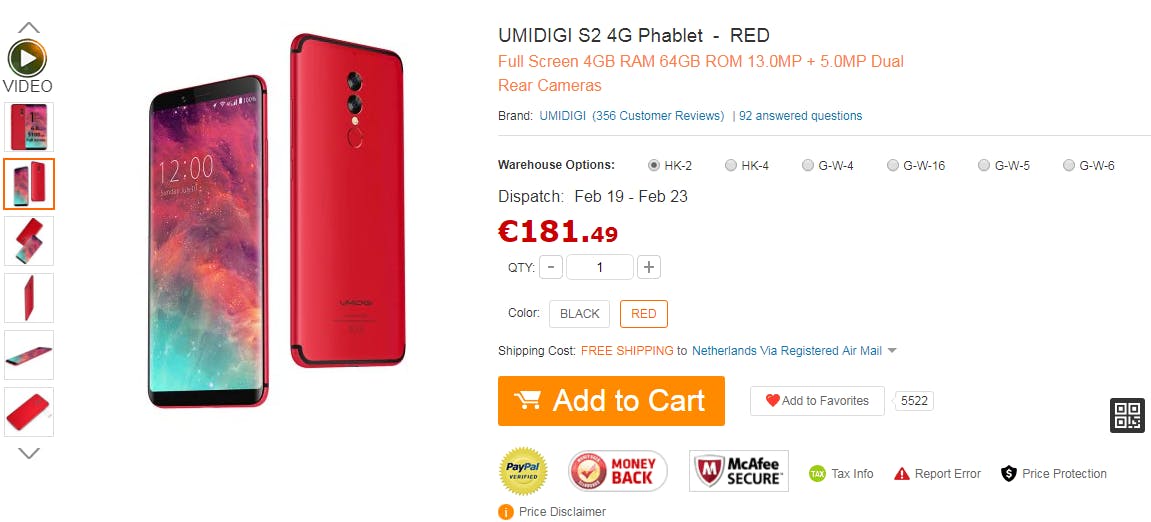Add to Favorites with heart button
Image resolution: width=1151 pixels, height=522 pixels.
817,401
